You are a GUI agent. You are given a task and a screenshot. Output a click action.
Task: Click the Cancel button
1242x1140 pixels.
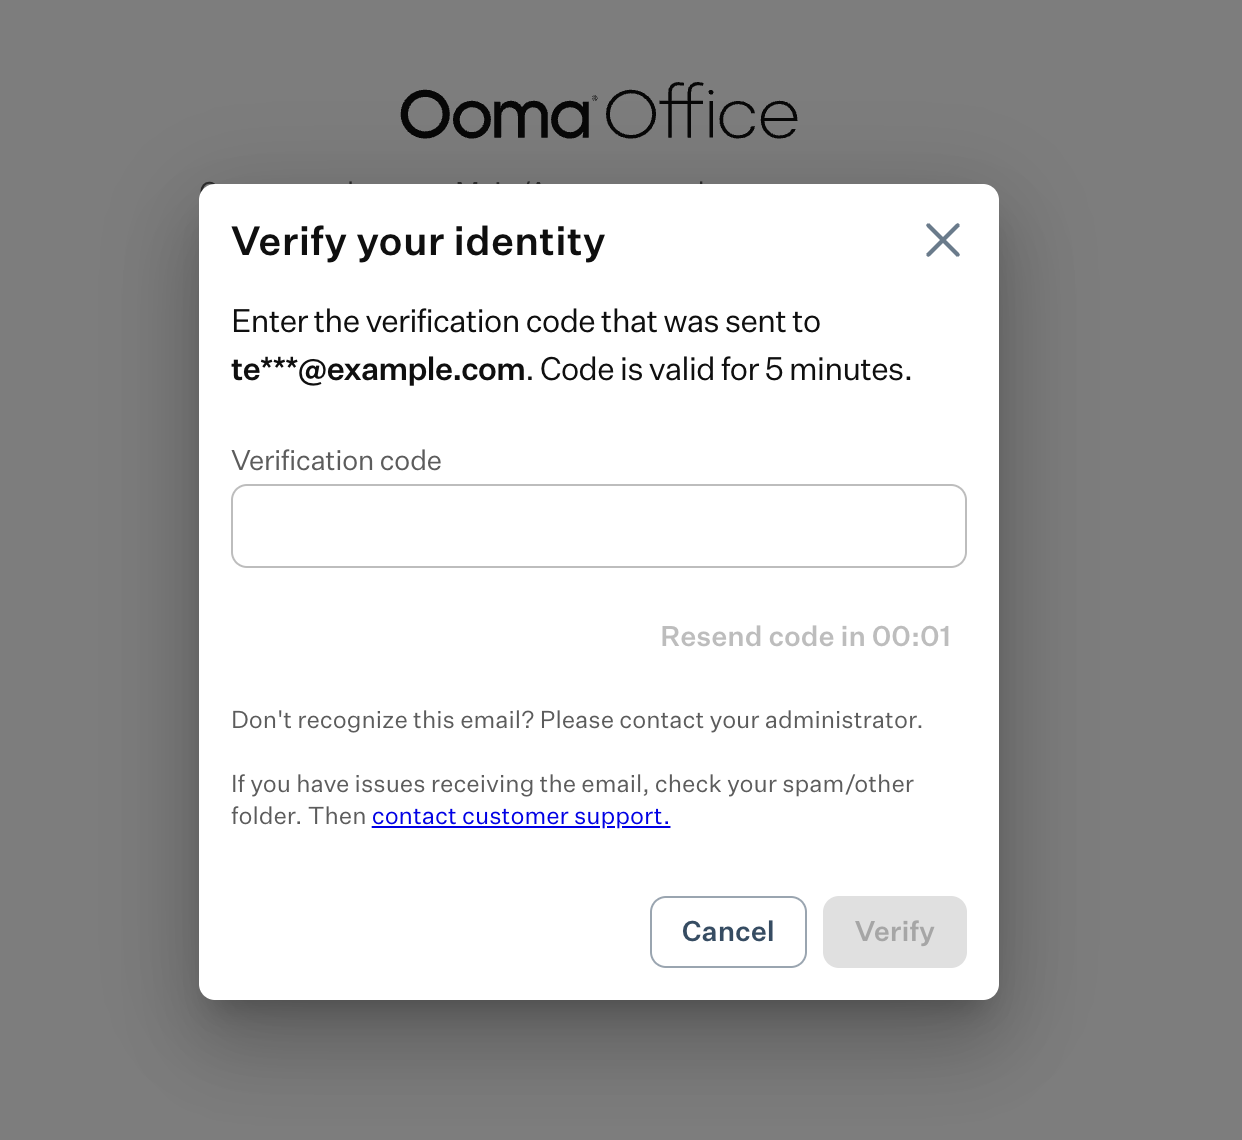(728, 931)
